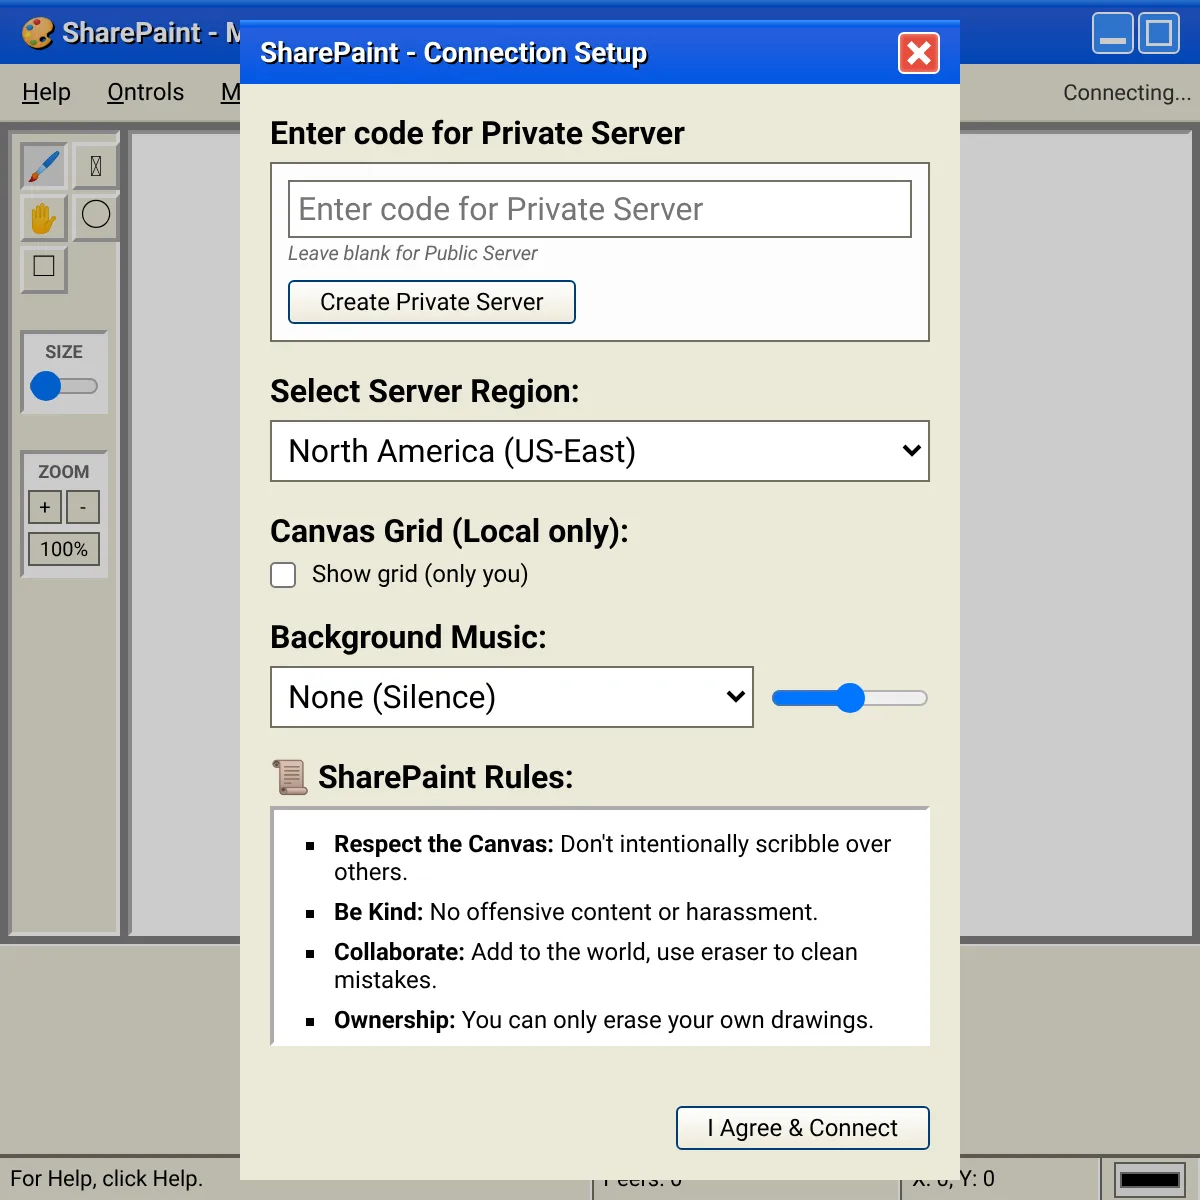Screen dimensions: 1200x1200
Task: Select the eraser tool beside the paintbrush
Action: click(x=96, y=166)
